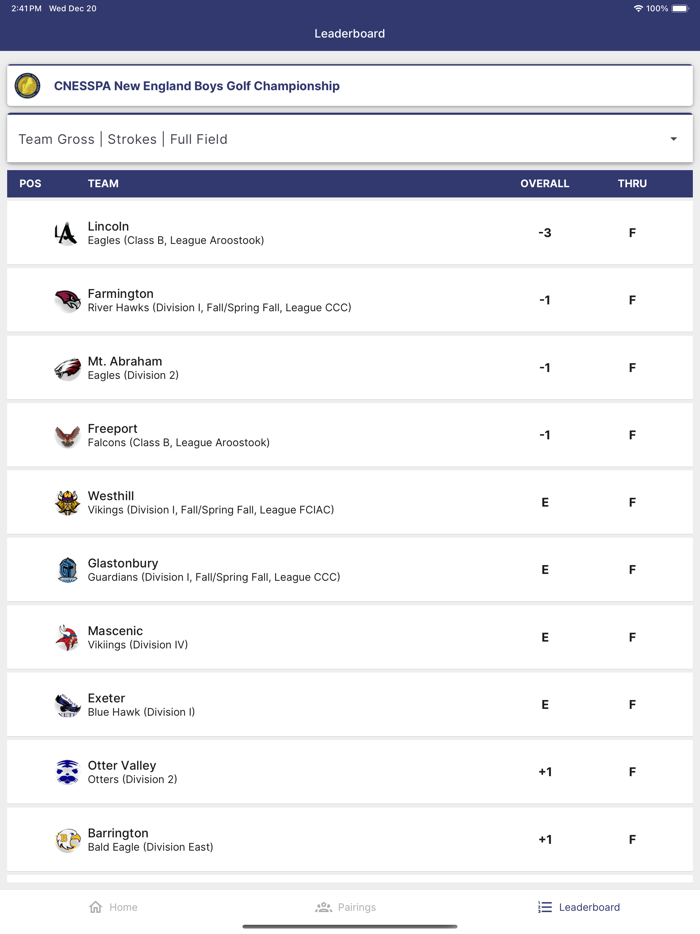Tap the Lincoln Eagles team logo

[x=67, y=232]
